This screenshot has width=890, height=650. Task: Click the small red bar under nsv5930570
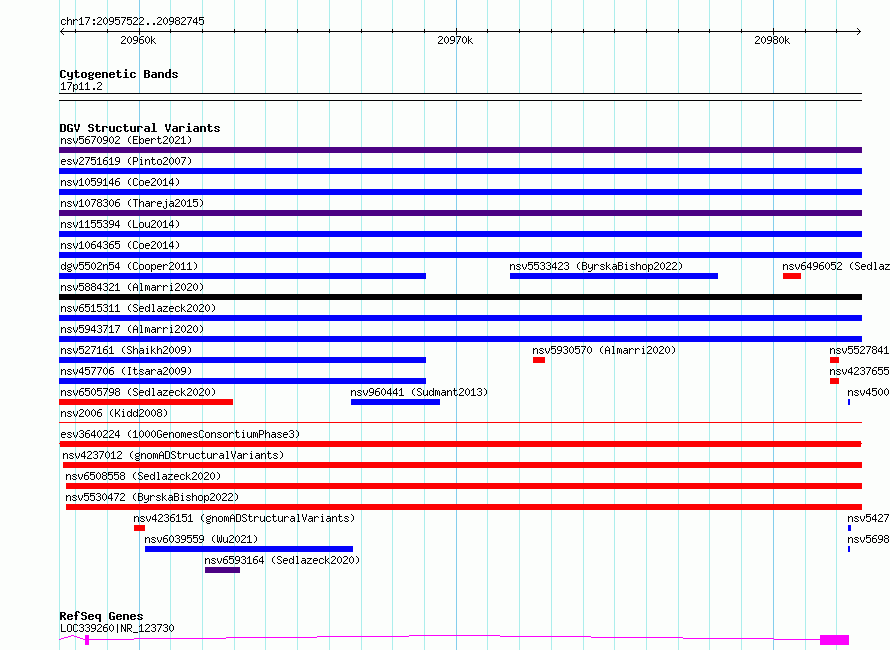pos(539,360)
